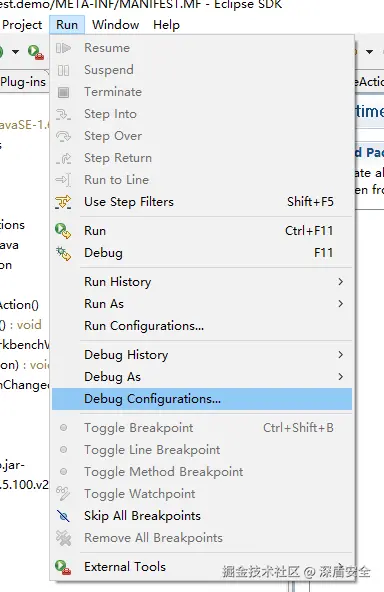
Task: Open the Help menu
Action: click(x=167, y=25)
